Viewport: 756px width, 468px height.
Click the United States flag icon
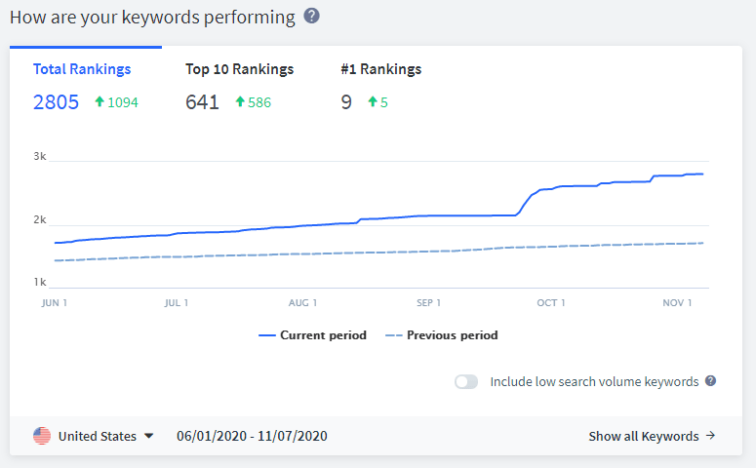coord(42,436)
